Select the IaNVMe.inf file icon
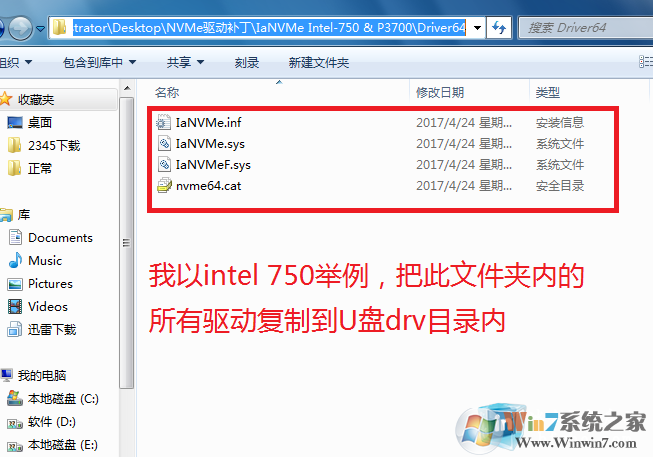The image size is (653, 457). point(164,122)
